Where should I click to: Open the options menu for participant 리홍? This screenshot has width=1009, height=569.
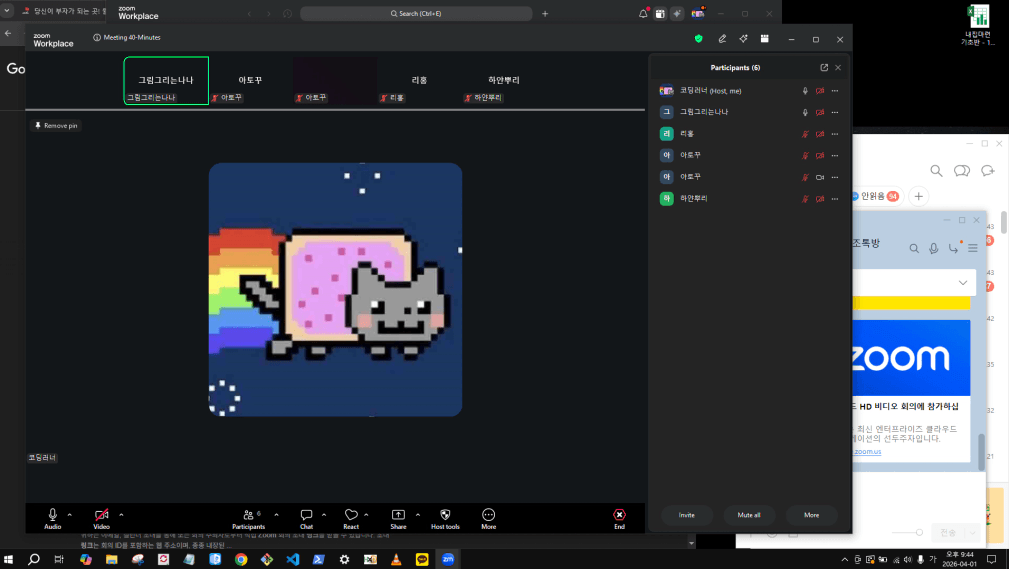pos(834,134)
